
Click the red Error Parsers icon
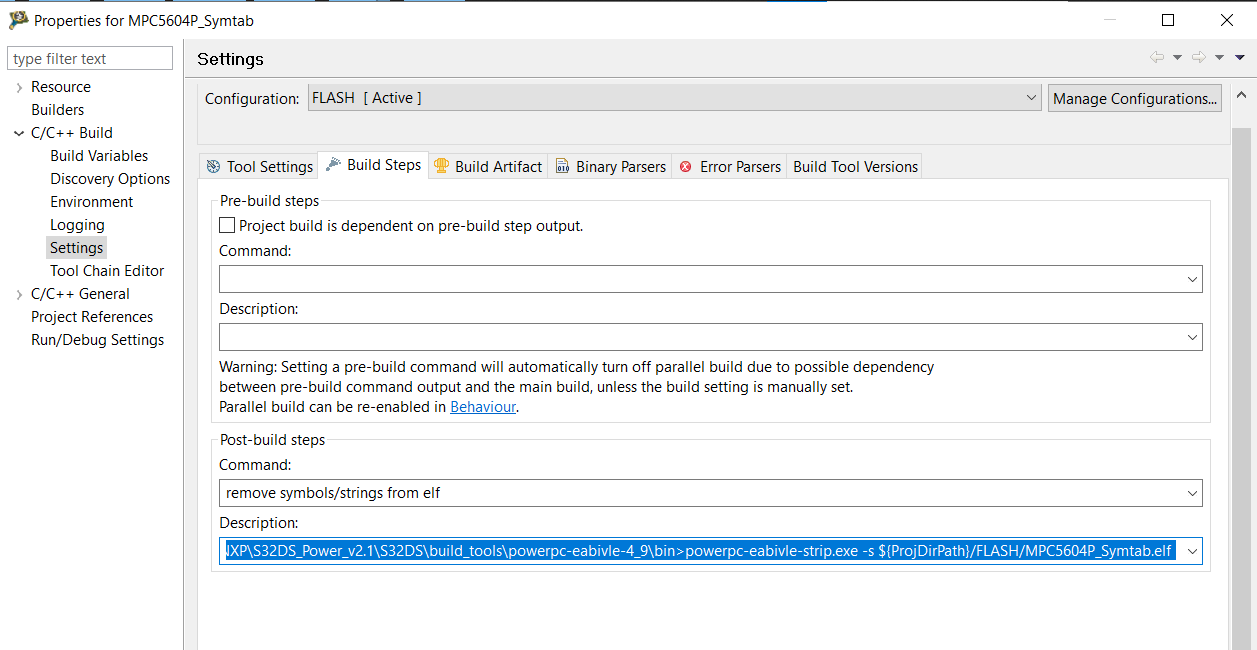[688, 166]
